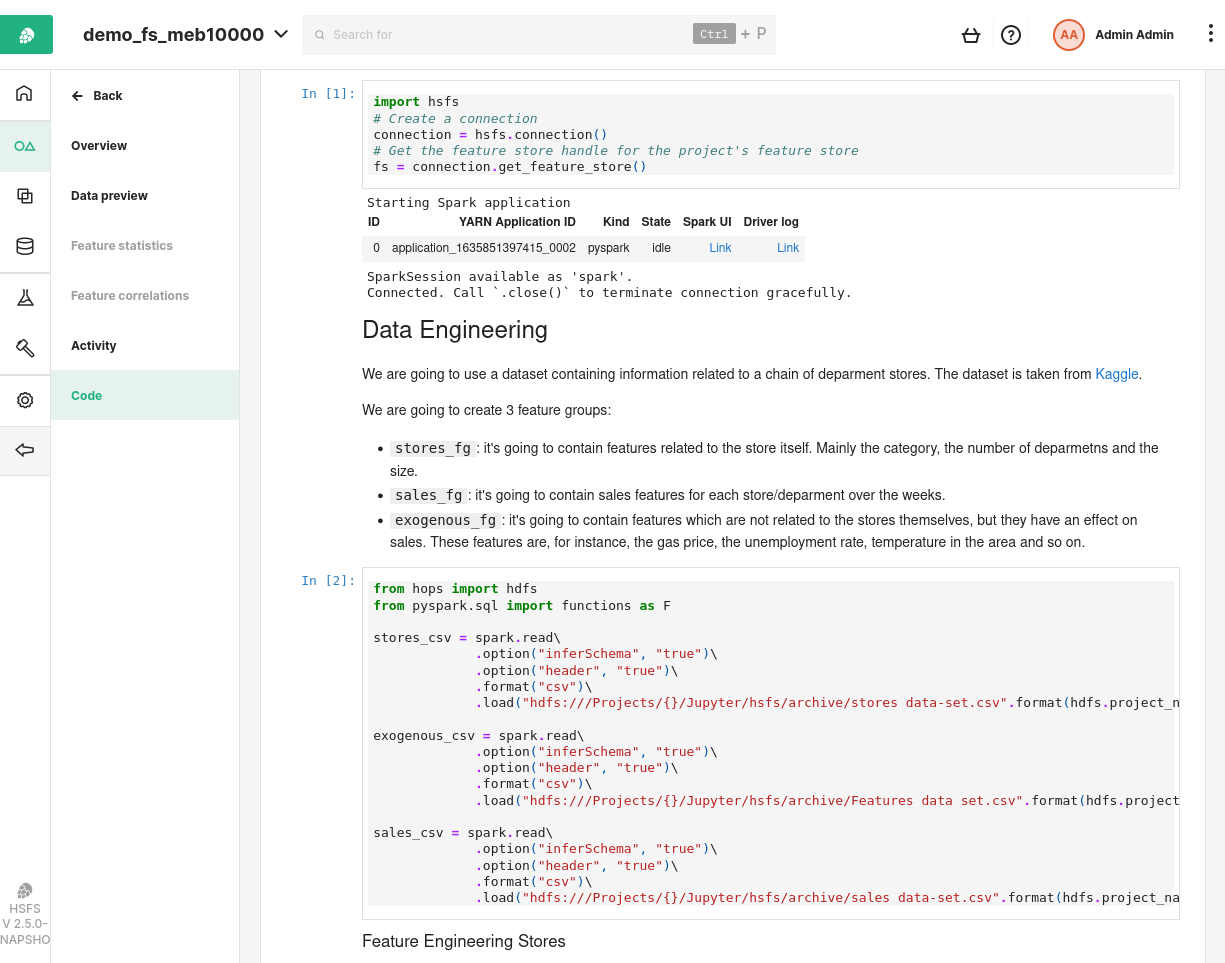The image size is (1225, 963).
Task: Click the Admin Admin profile avatar
Action: [1068, 34]
